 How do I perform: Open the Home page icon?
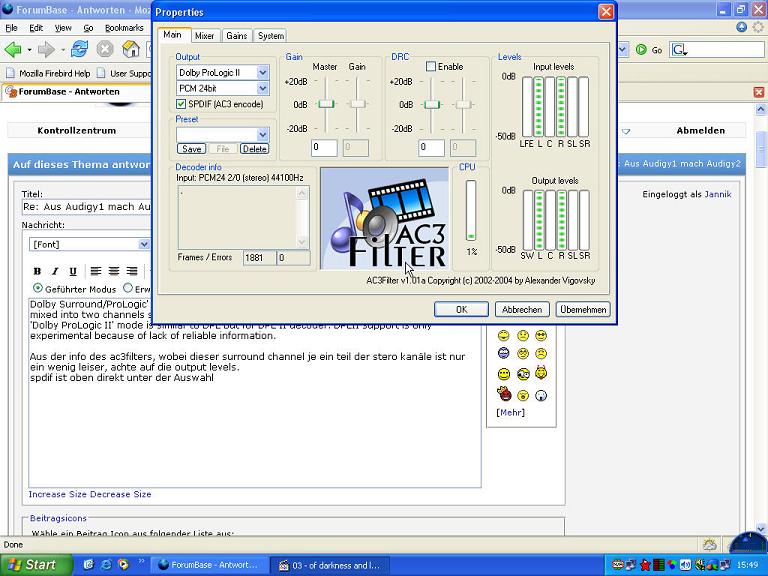click(x=131, y=49)
